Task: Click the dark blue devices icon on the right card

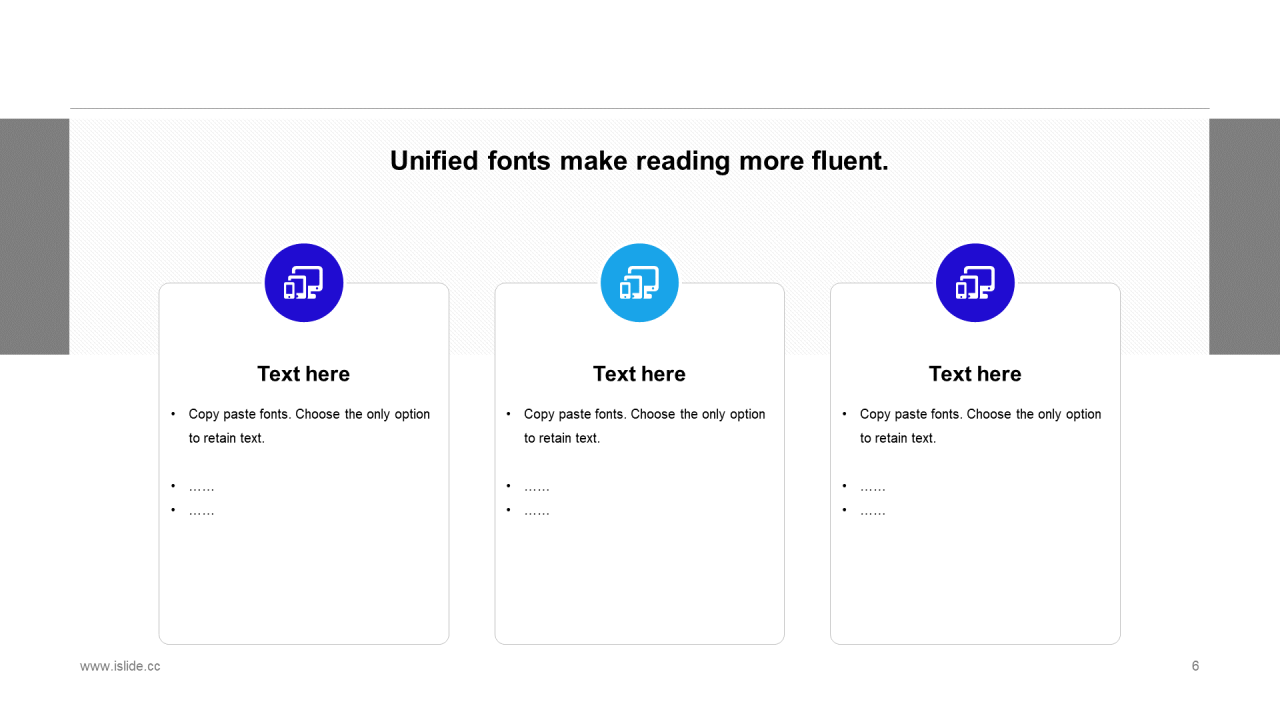Action: pyautogui.click(x=975, y=283)
